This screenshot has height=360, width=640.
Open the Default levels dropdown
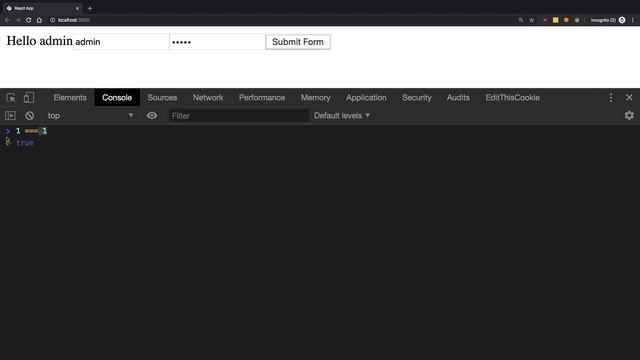click(x=342, y=116)
